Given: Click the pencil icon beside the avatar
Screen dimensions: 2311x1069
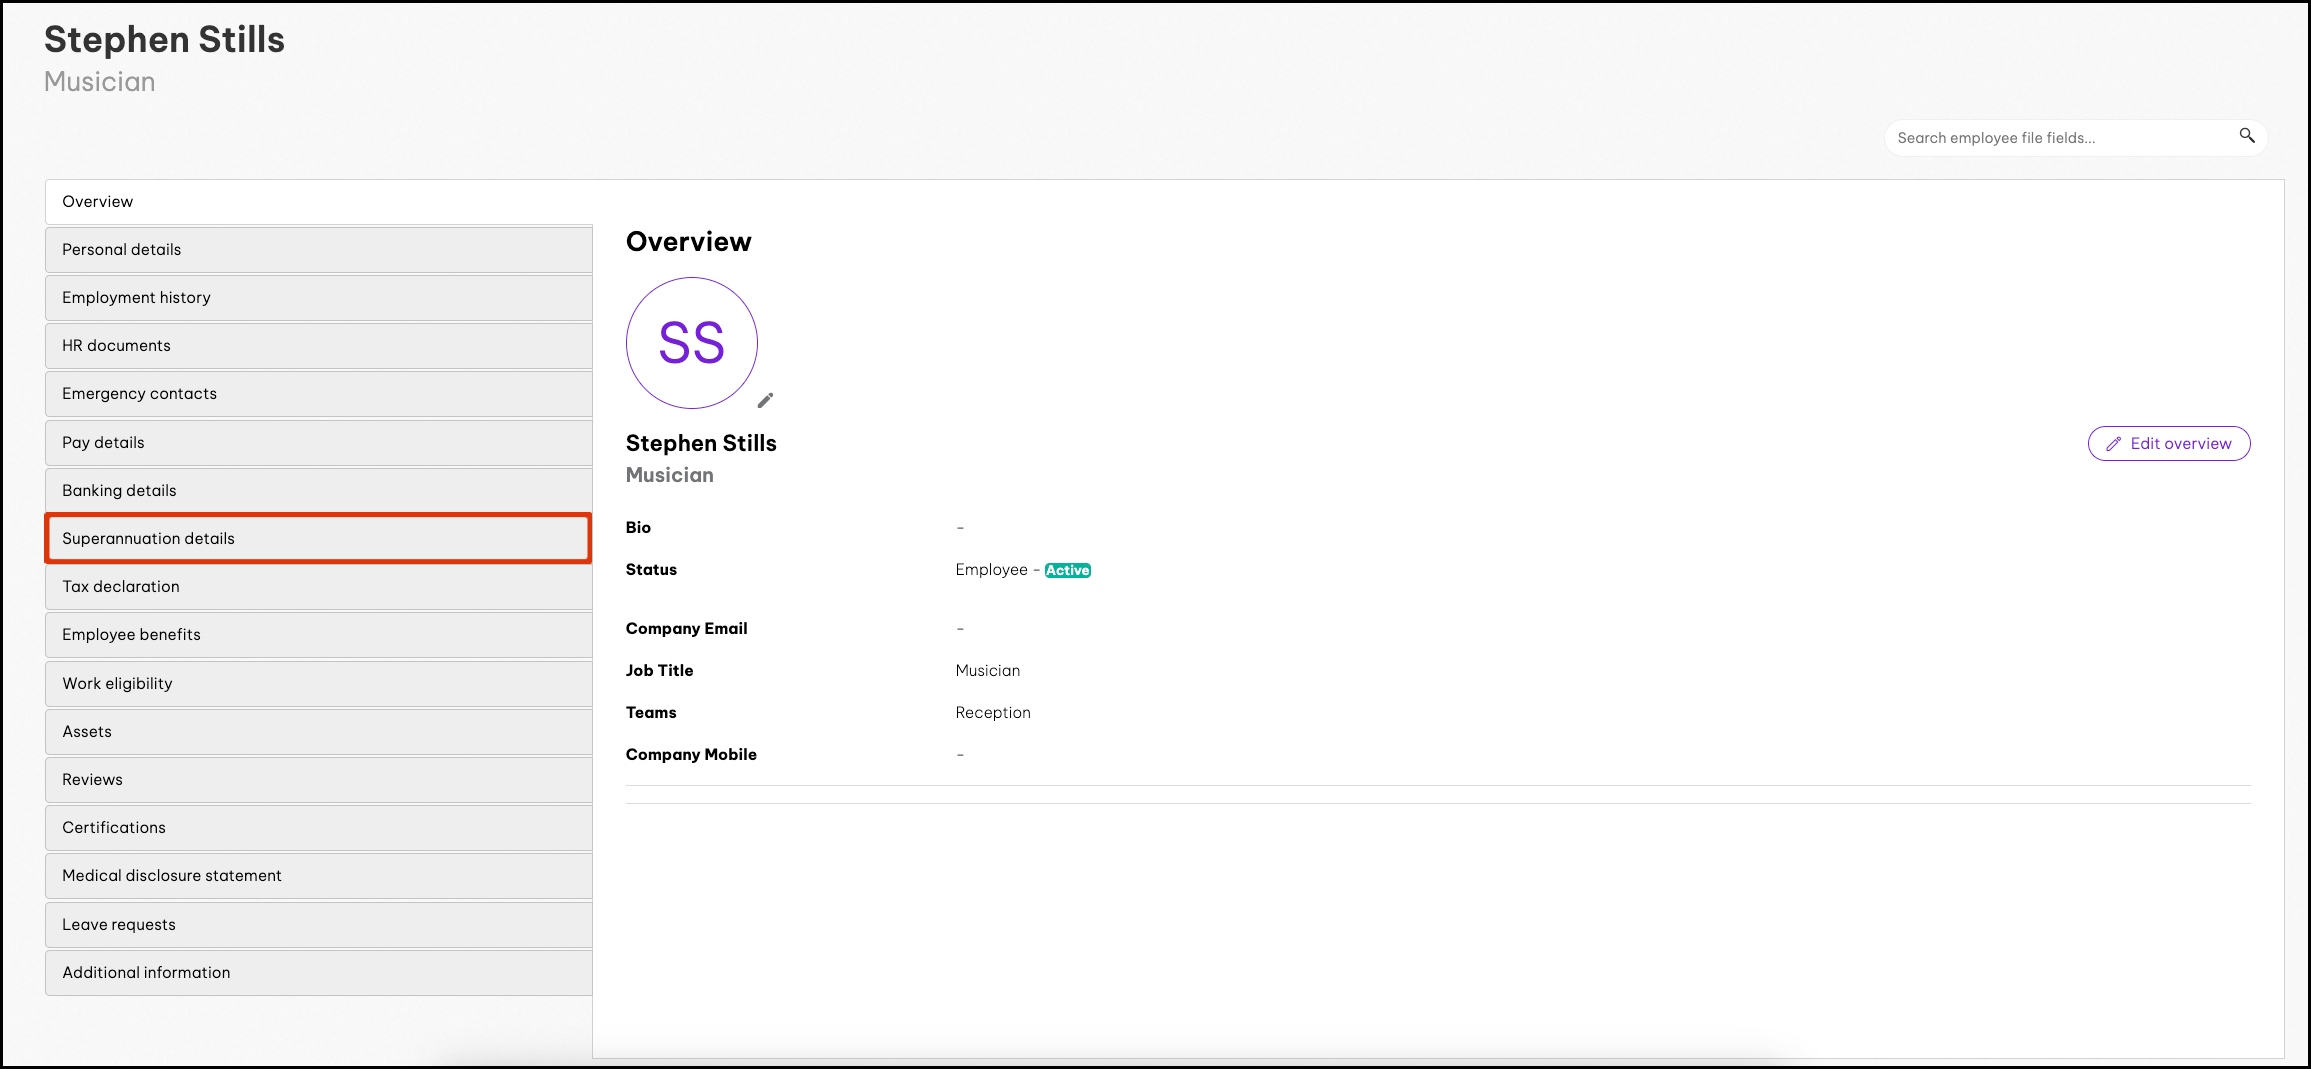Looking at the screenshot, I should (x=765, y=400).
